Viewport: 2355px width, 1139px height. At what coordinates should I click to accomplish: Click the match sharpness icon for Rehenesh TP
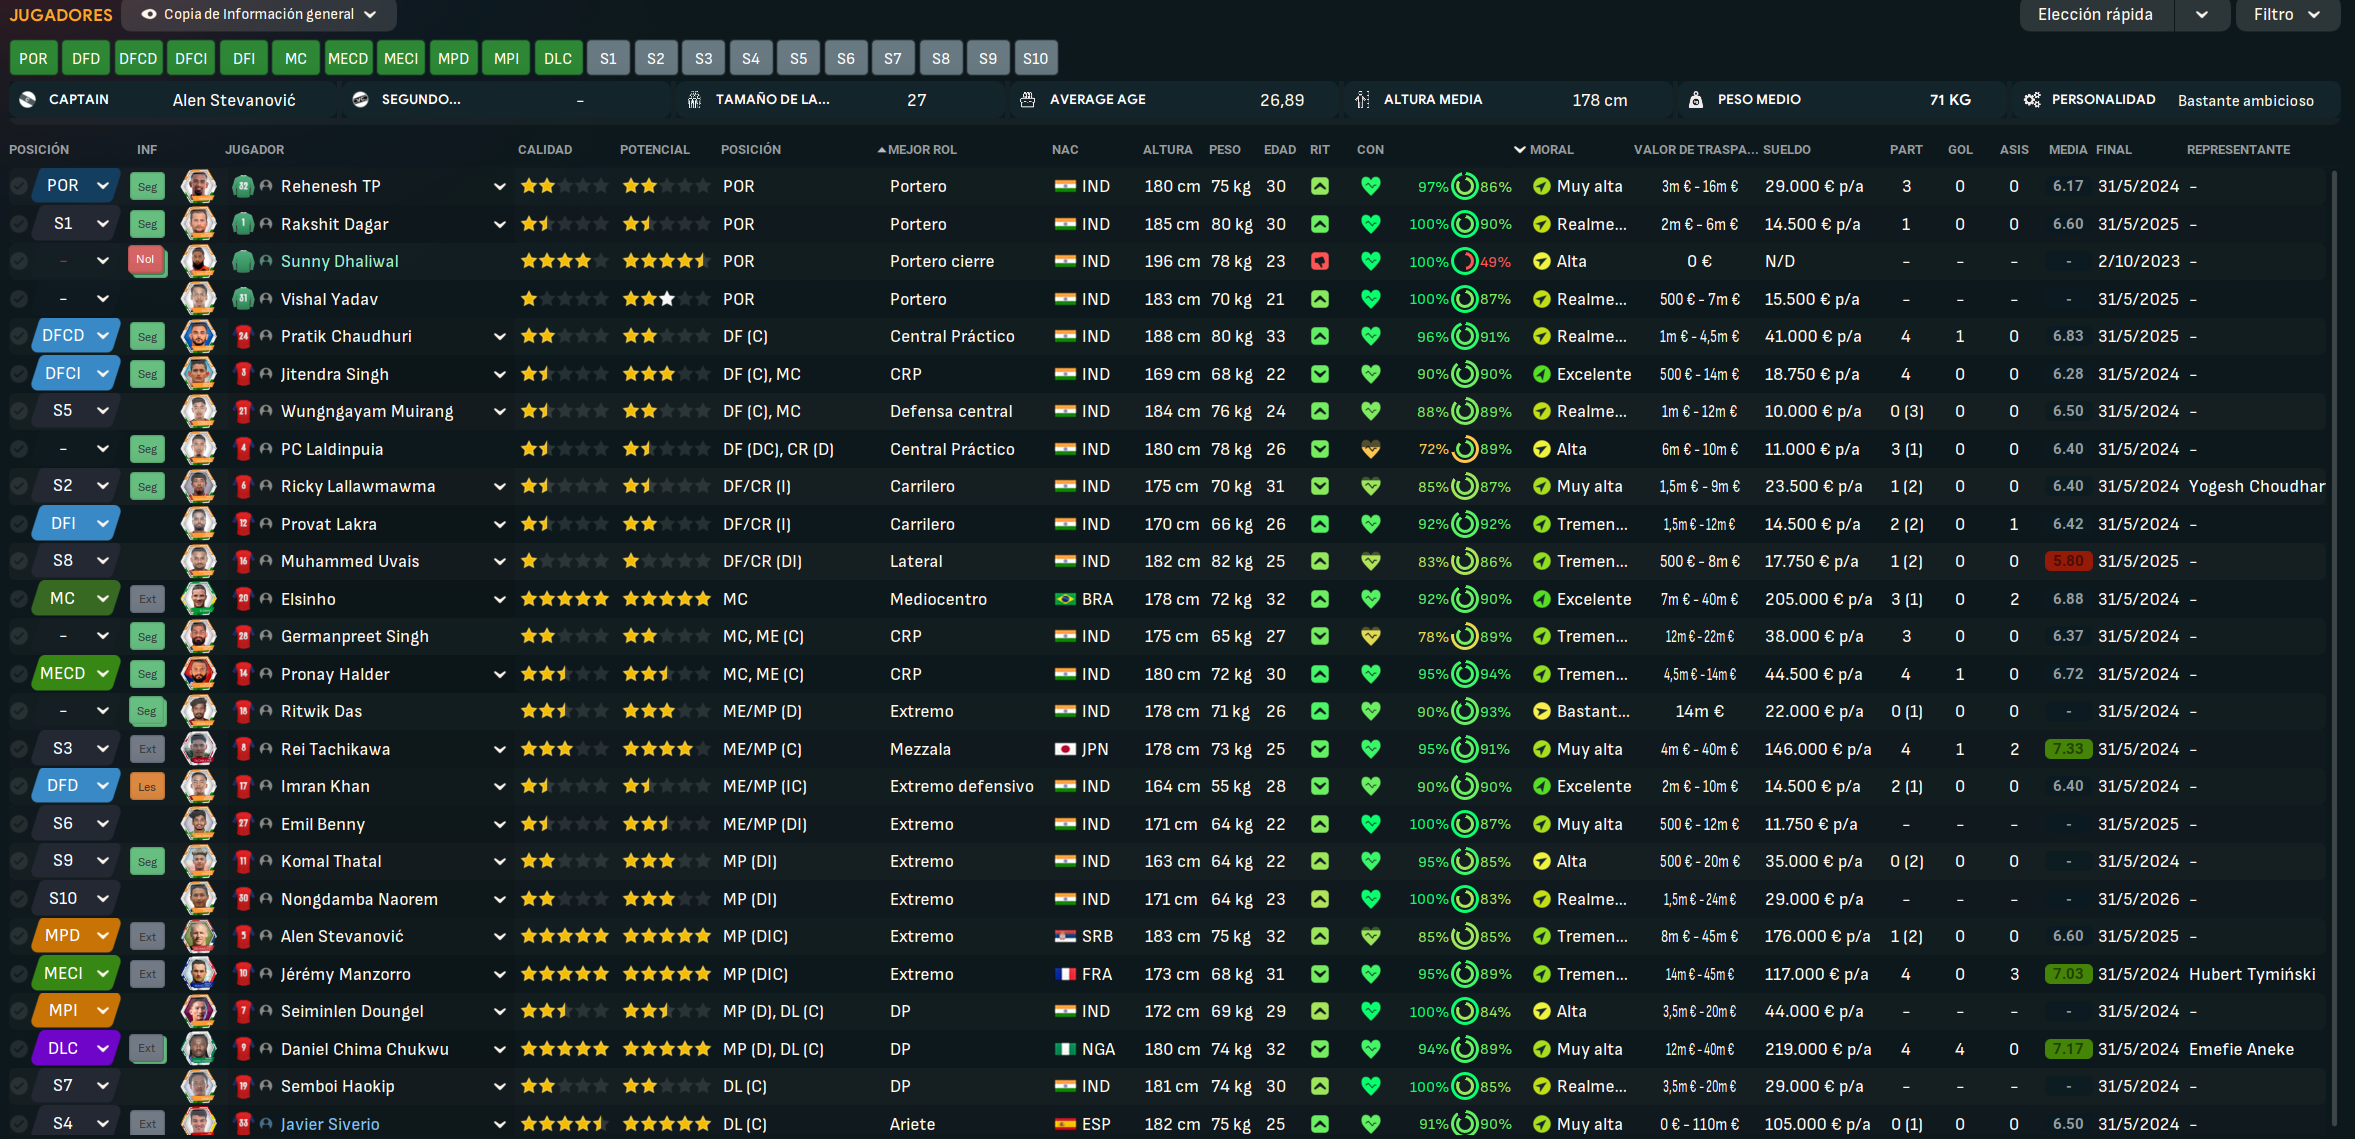pos(1320,187)
